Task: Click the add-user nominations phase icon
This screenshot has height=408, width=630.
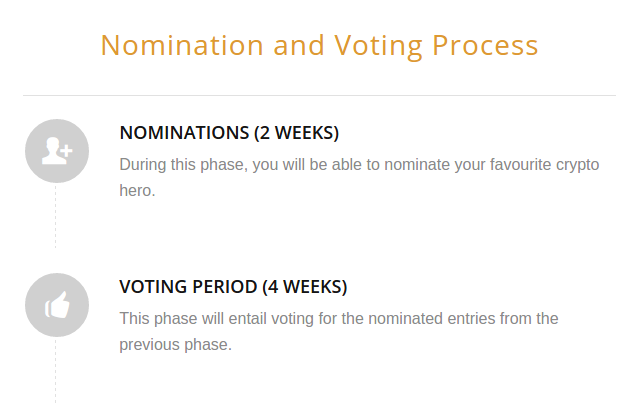Action: click(x=57, y=151)
